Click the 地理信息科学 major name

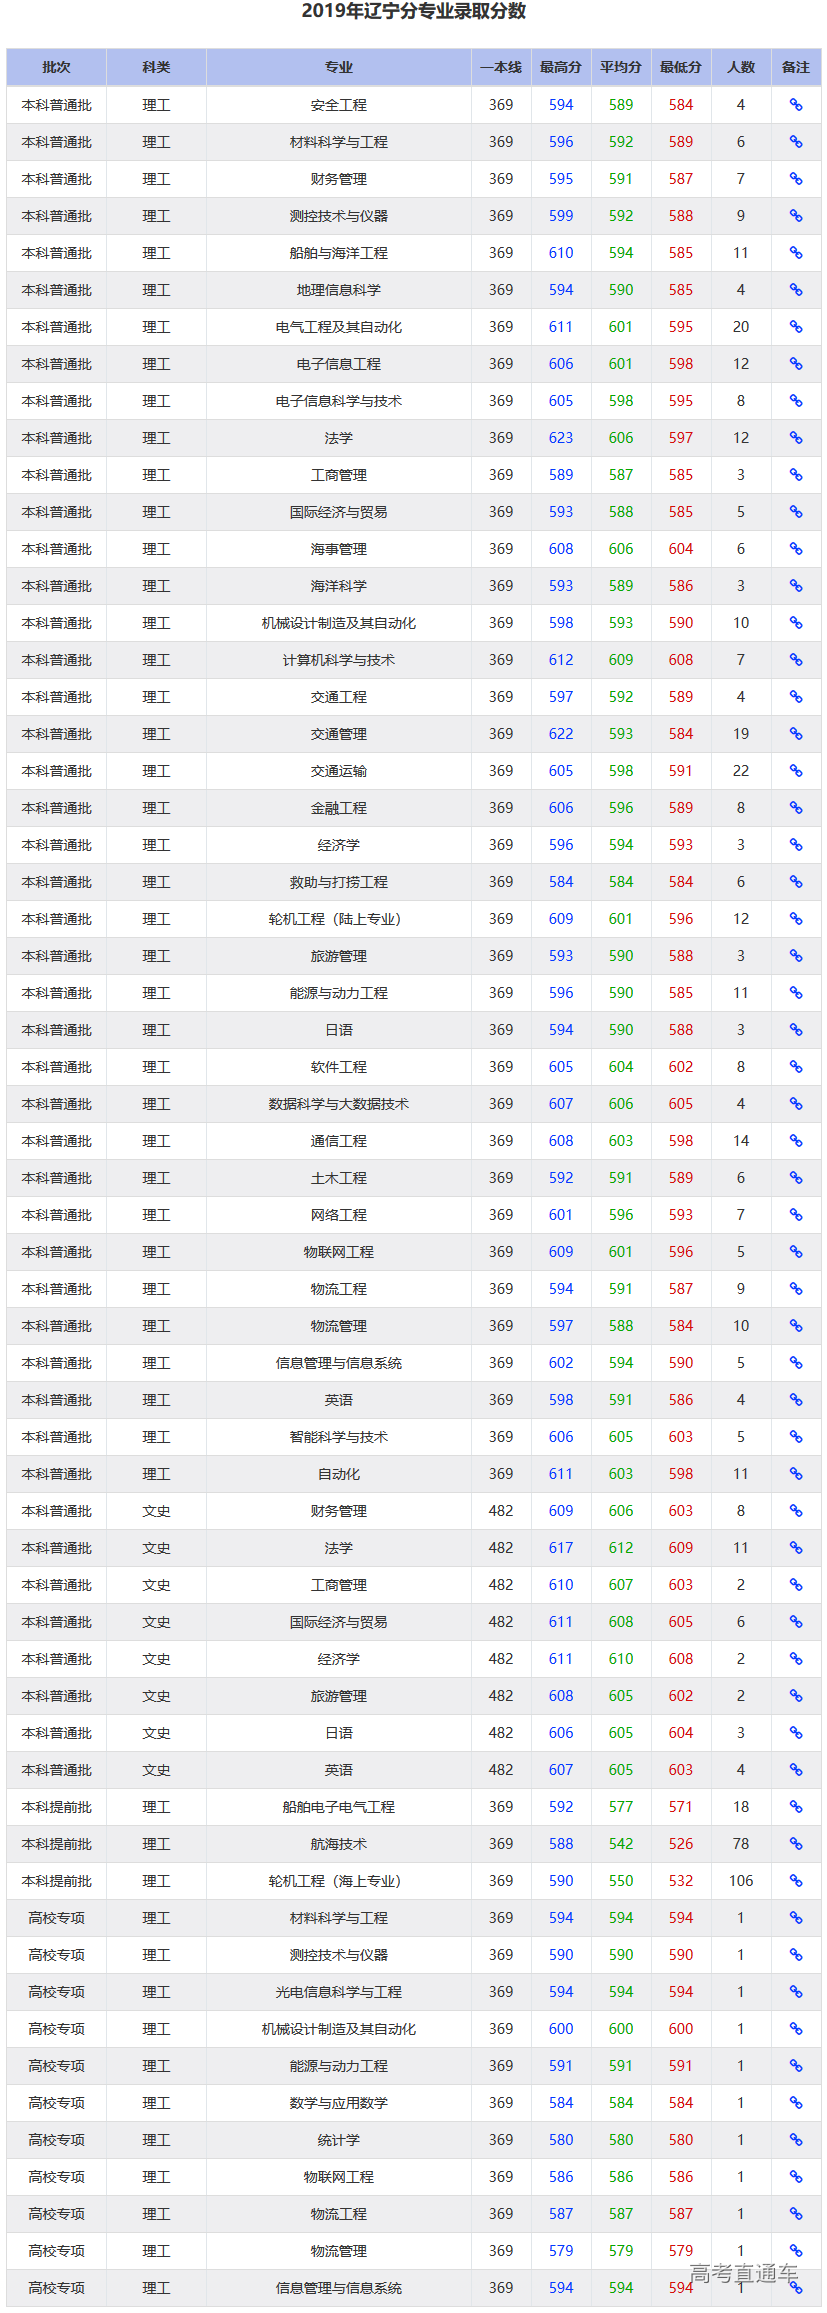pos(338,290)
